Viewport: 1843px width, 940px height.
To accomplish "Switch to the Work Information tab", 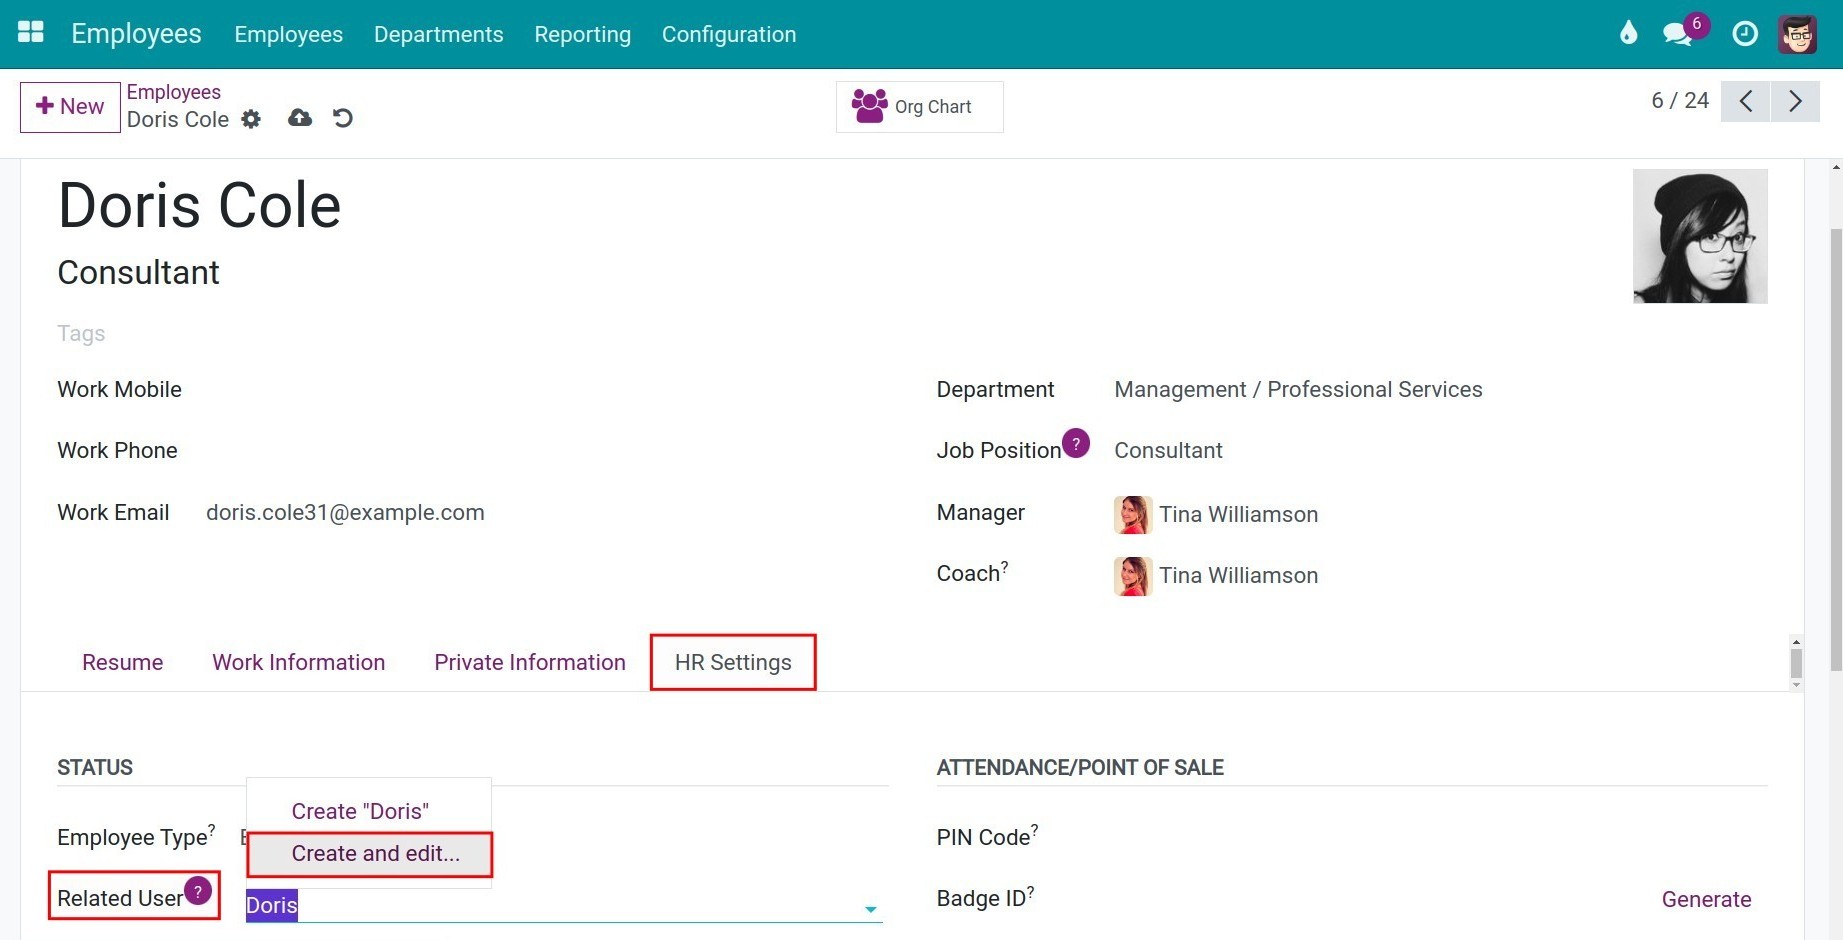I will [x=298, y=662].
